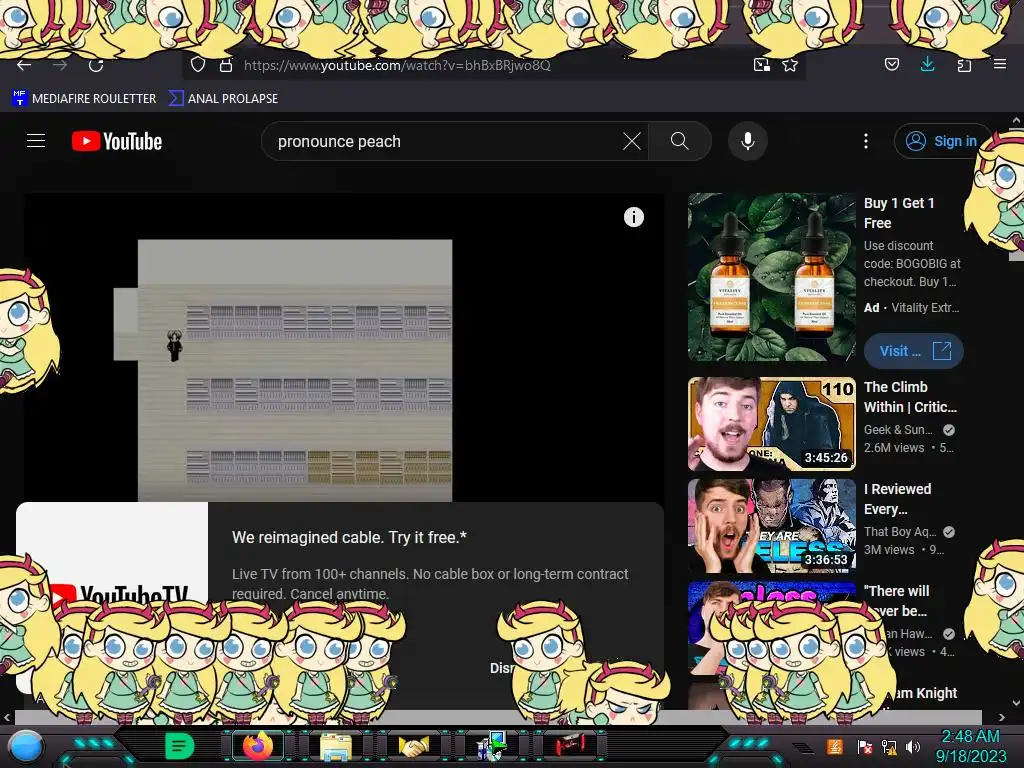This screenshot has height=768, width=1024.
Task: Go to YouTube home via logo
Action: [x=117, y=141]
